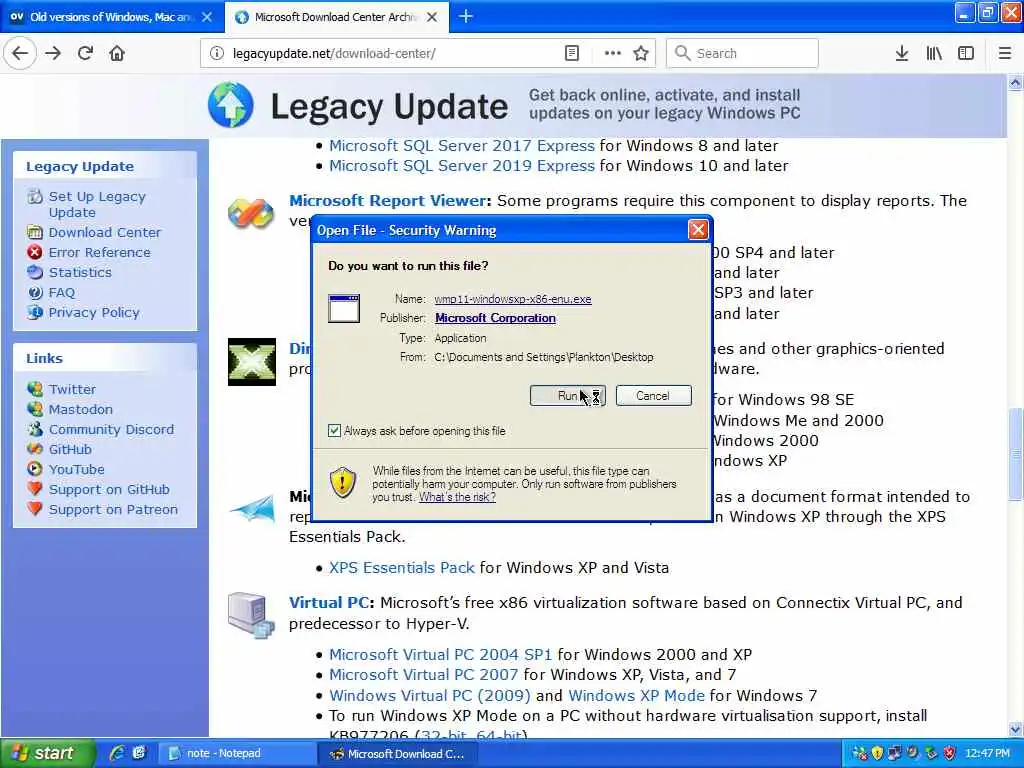The width and height of the screenshot is (1024, 768).
Task: Open Microsoft SQL Server 2017 Express link
Action: (462, 146)
